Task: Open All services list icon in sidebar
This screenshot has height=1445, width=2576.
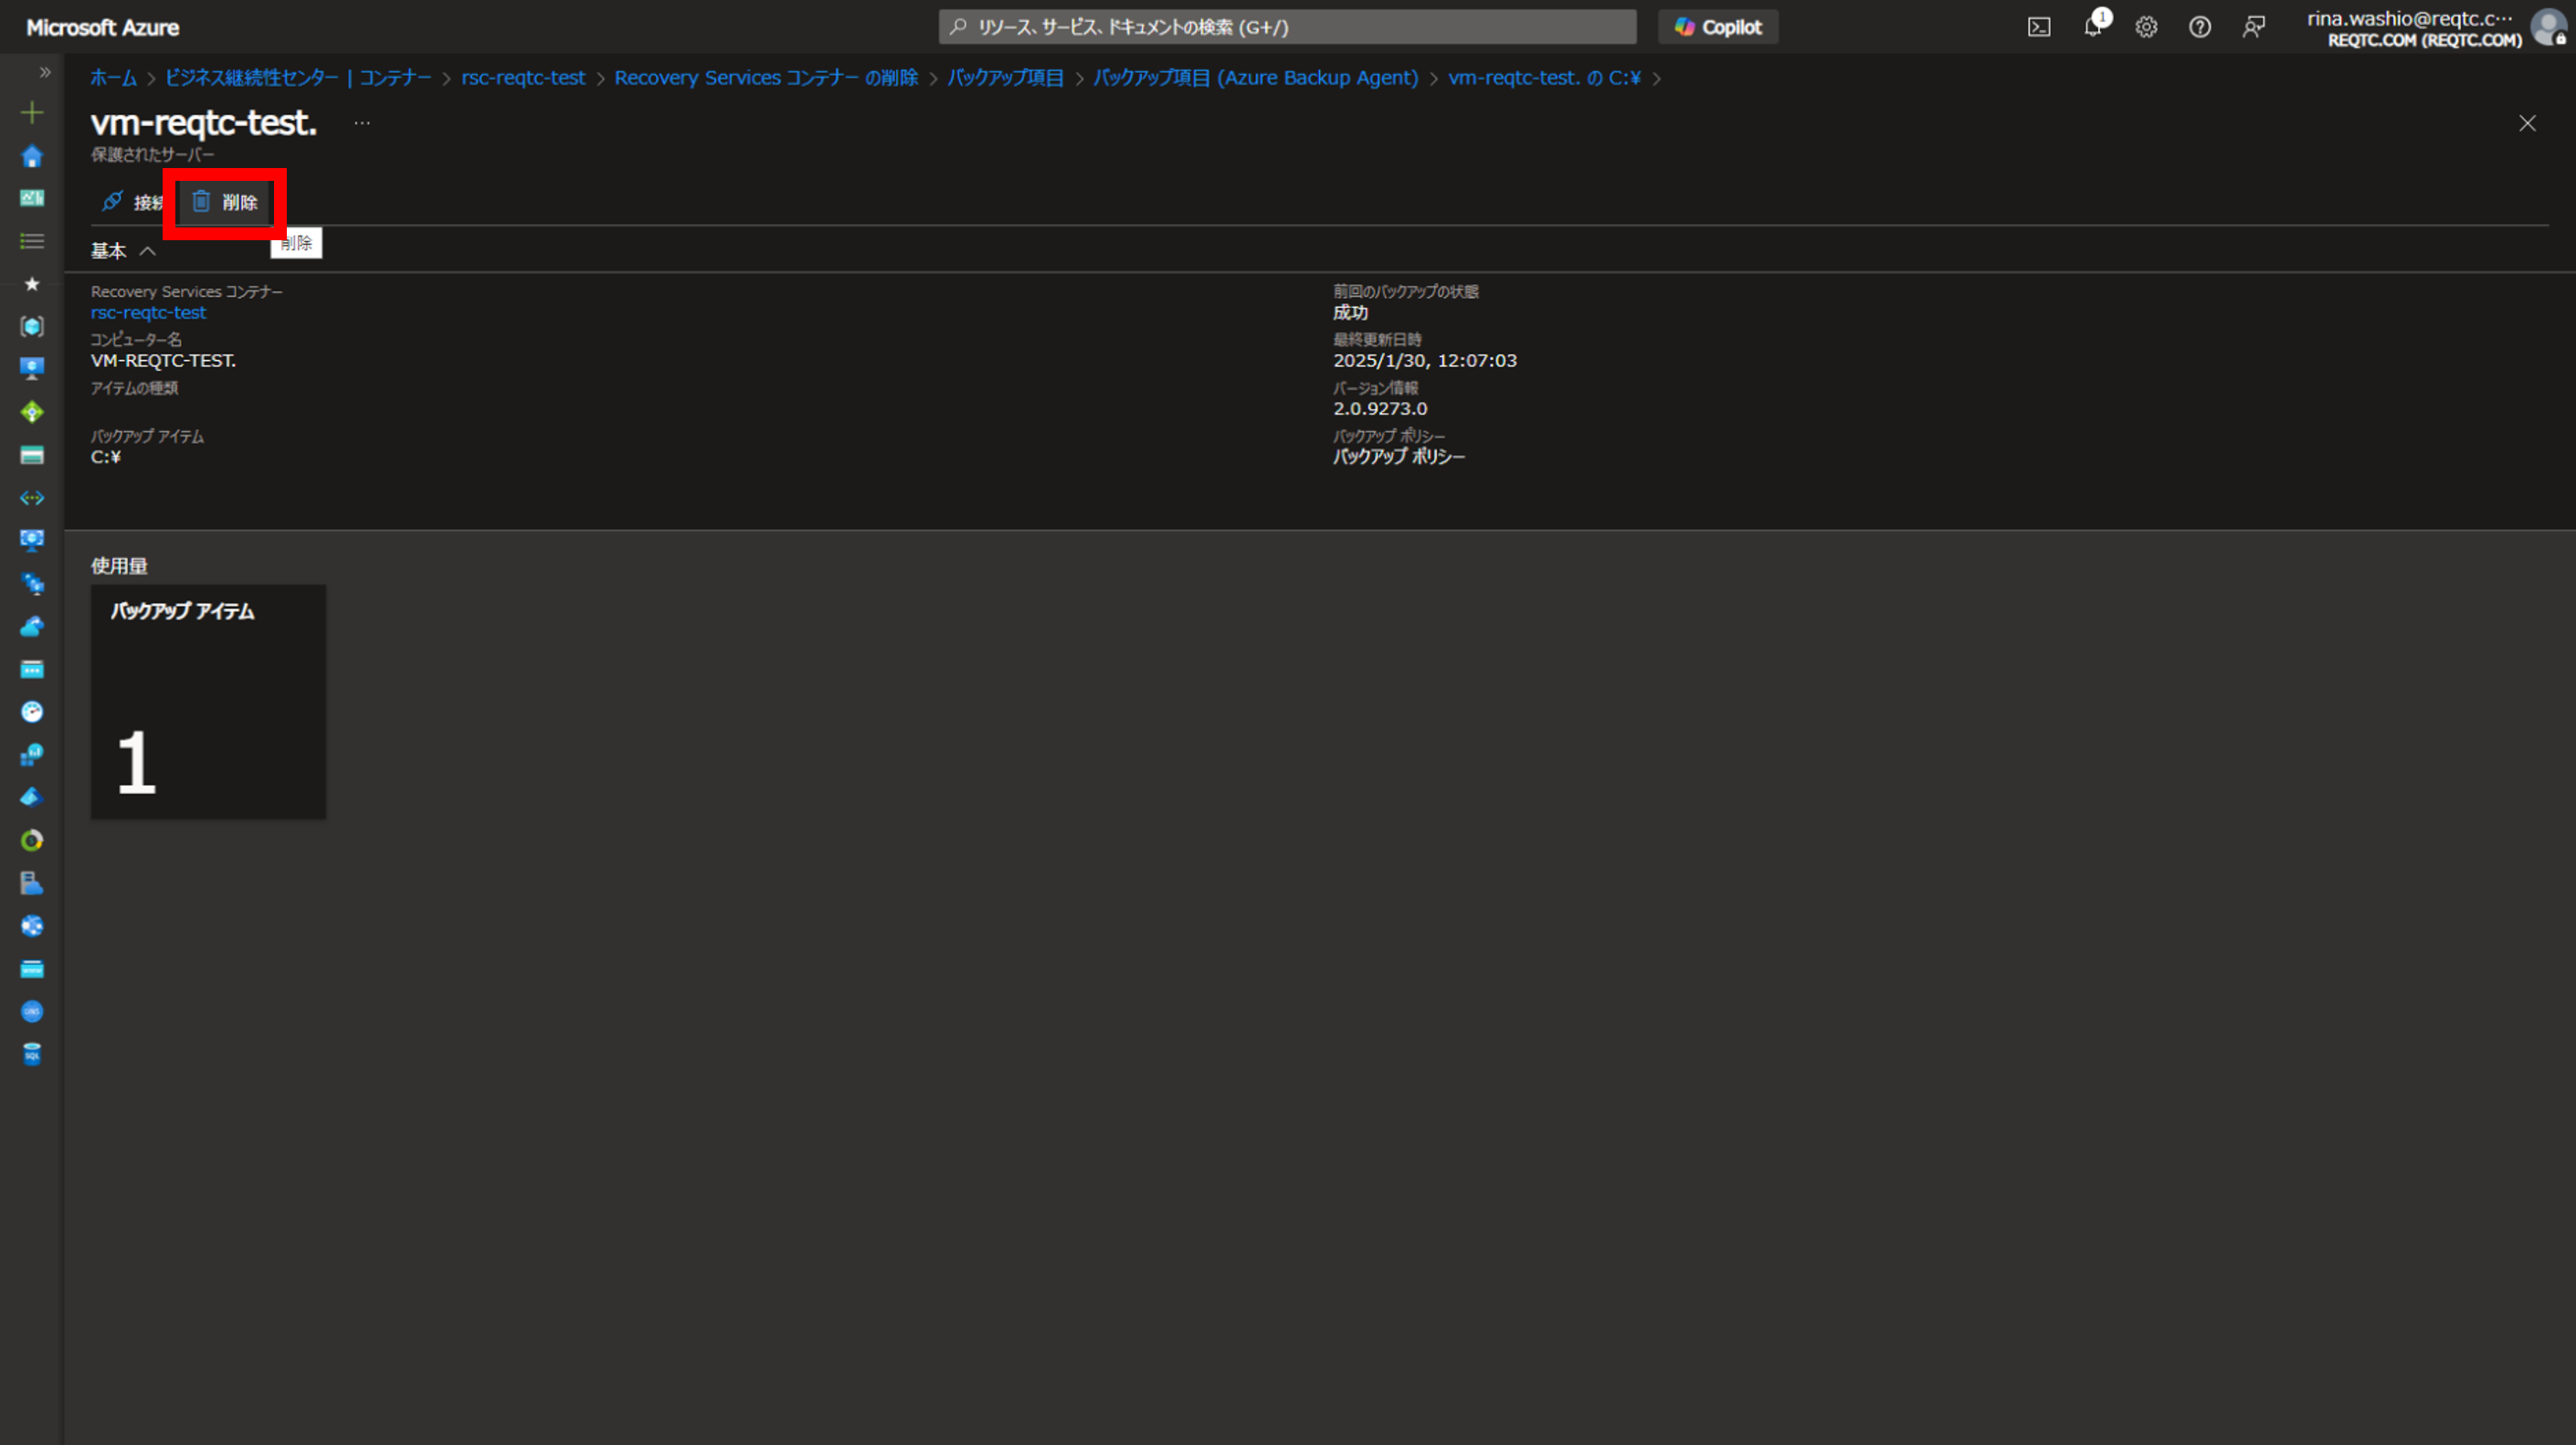Action: click(x=32, y=241)
